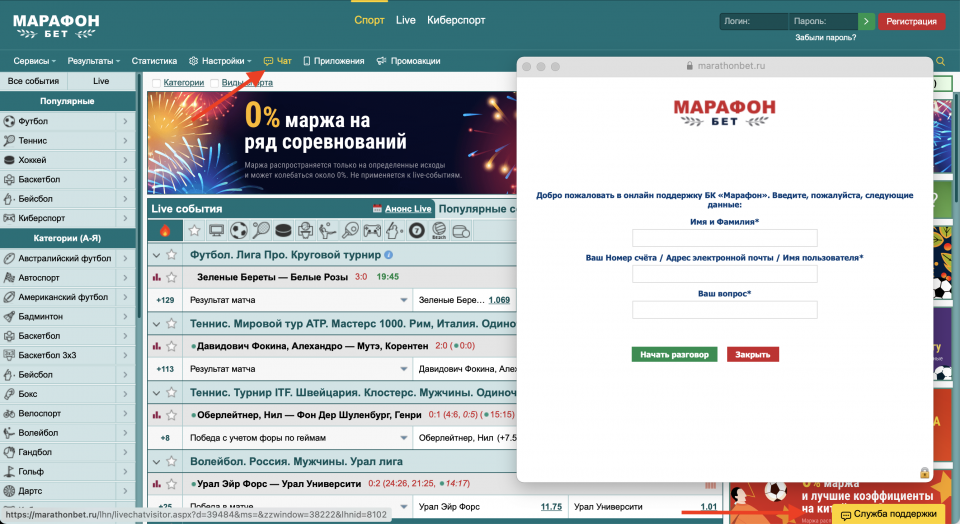
Task: Open favorites star filter in sports icon bar
Action: coord(194,231)
